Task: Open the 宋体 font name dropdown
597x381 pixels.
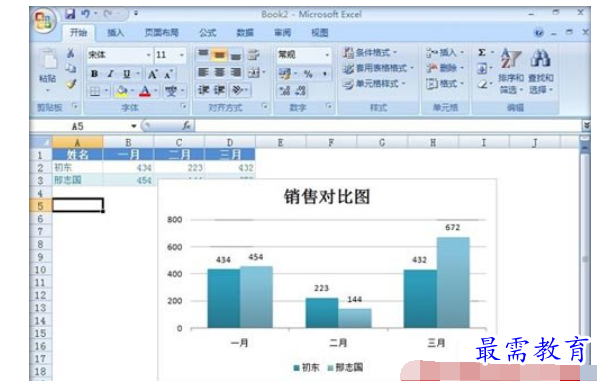Action: 149,55
